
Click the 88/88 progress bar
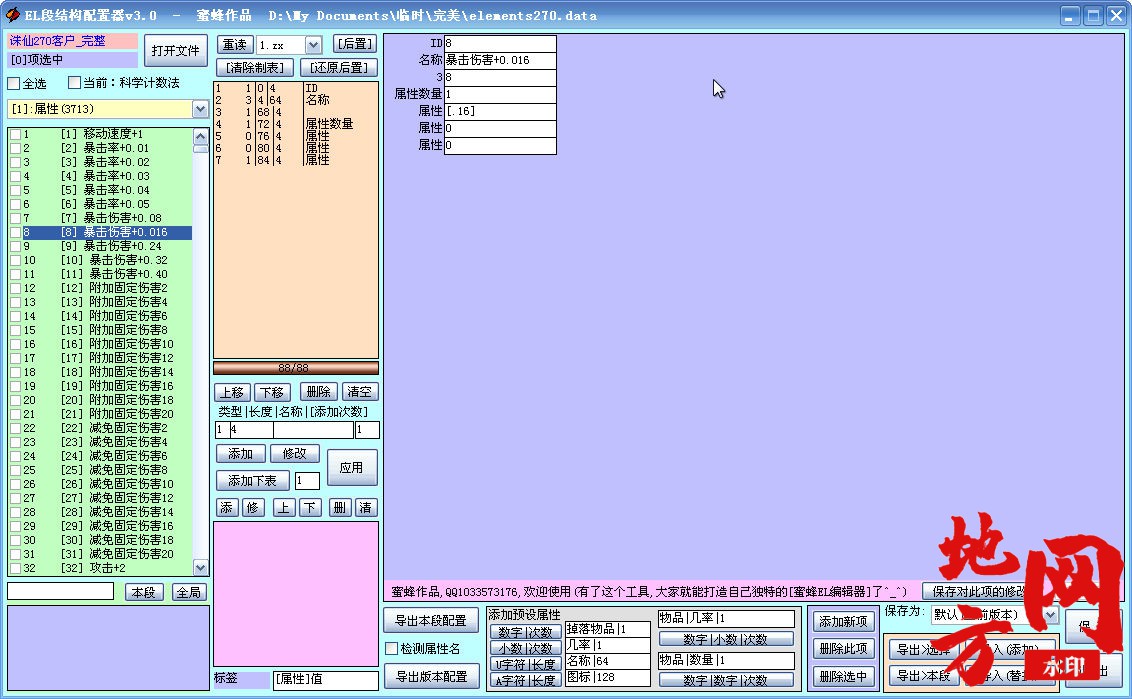[x=295, y=368]
